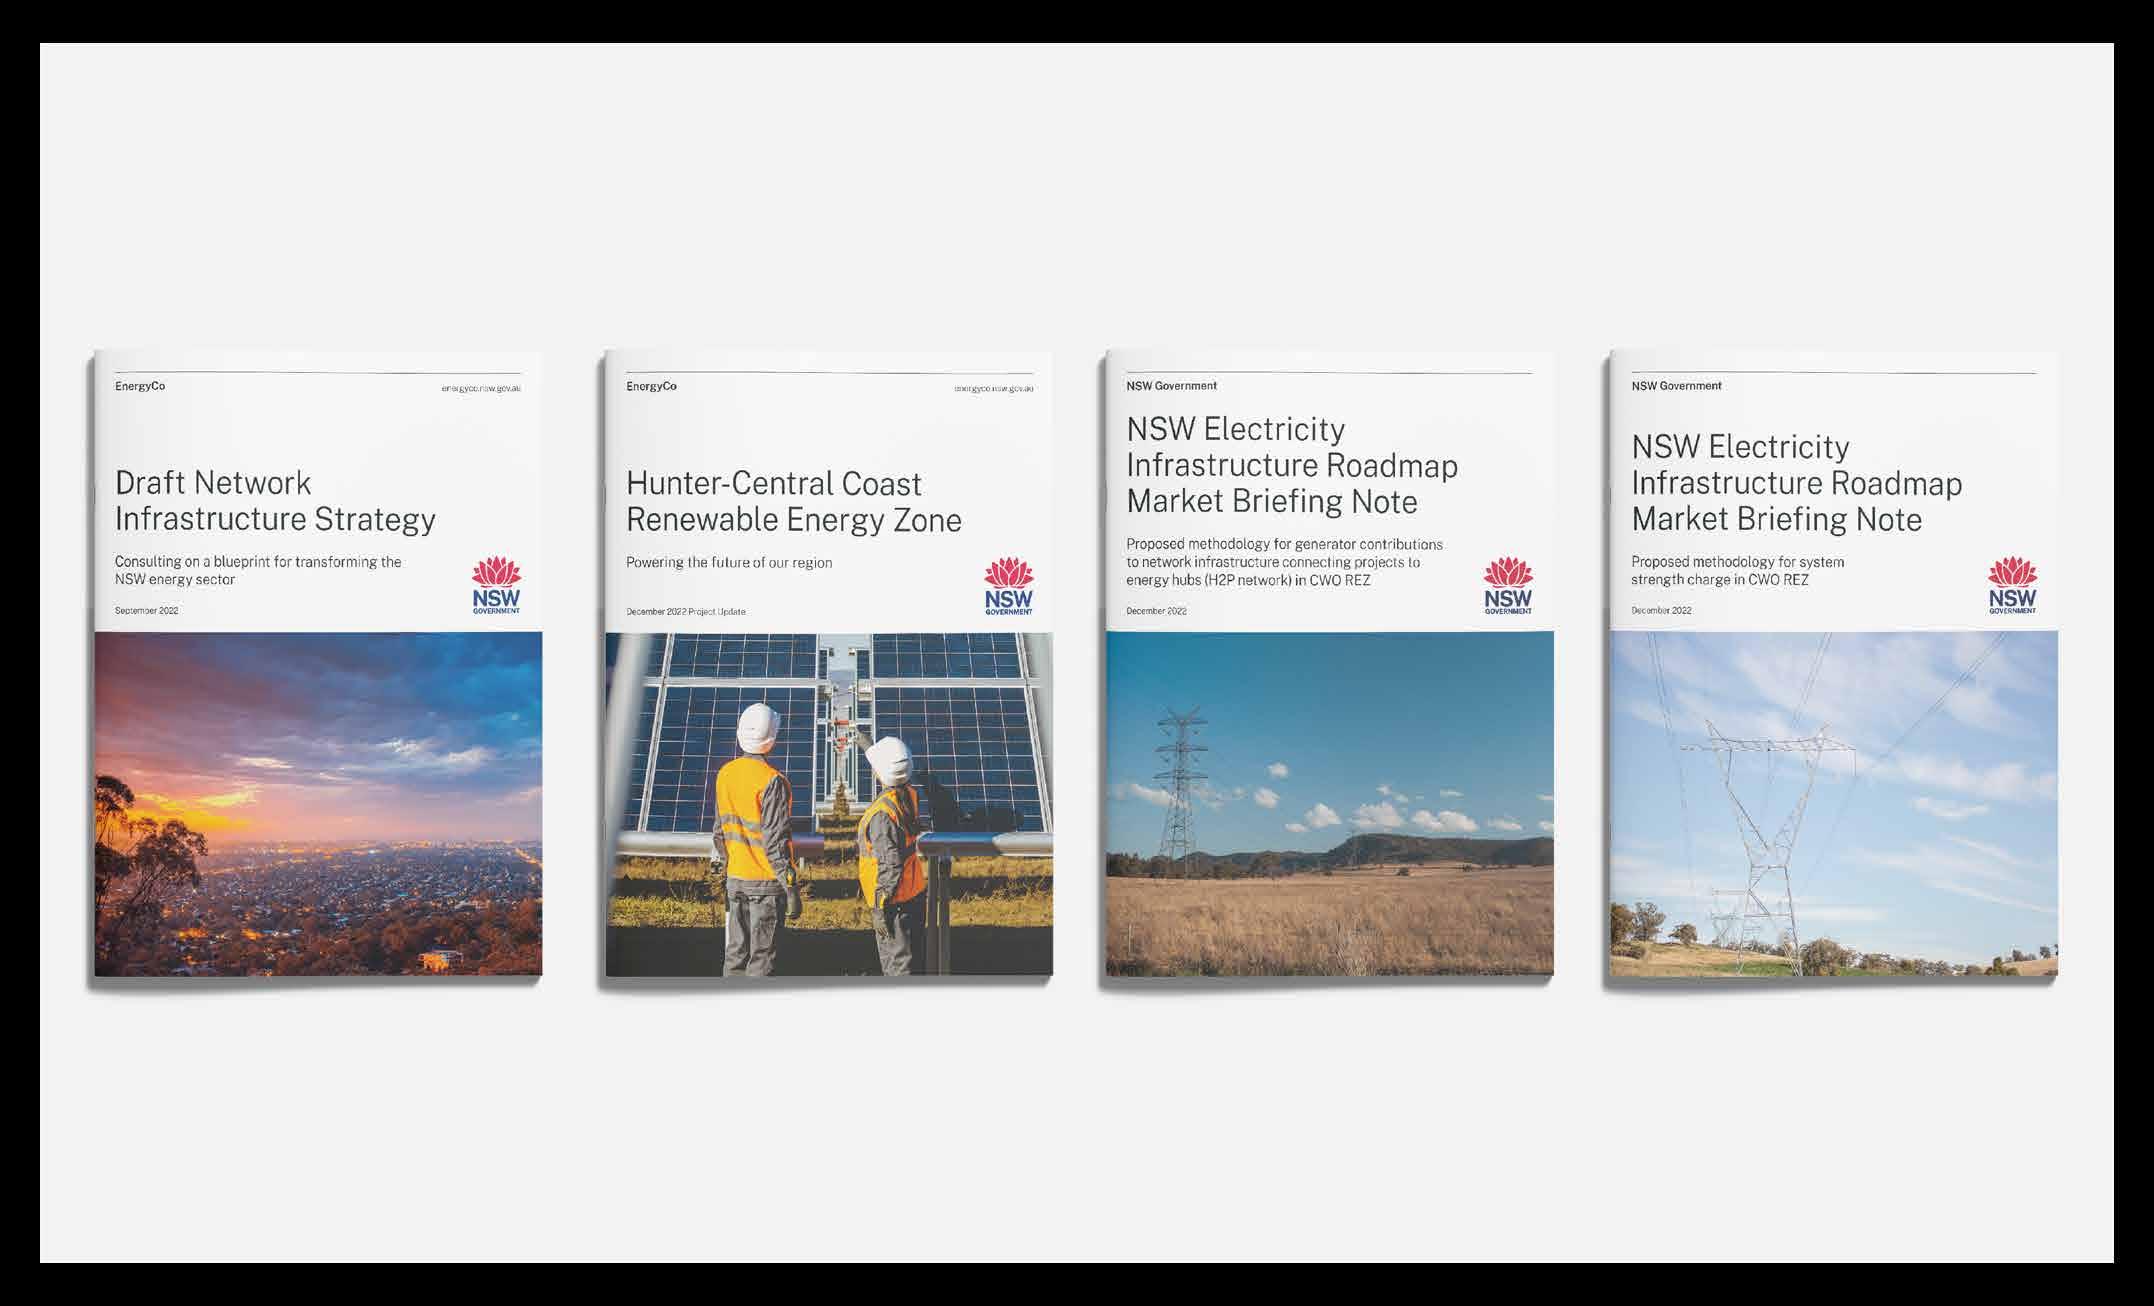Click system strength charge in CWO REZ subtitle

coord(1737,571)
